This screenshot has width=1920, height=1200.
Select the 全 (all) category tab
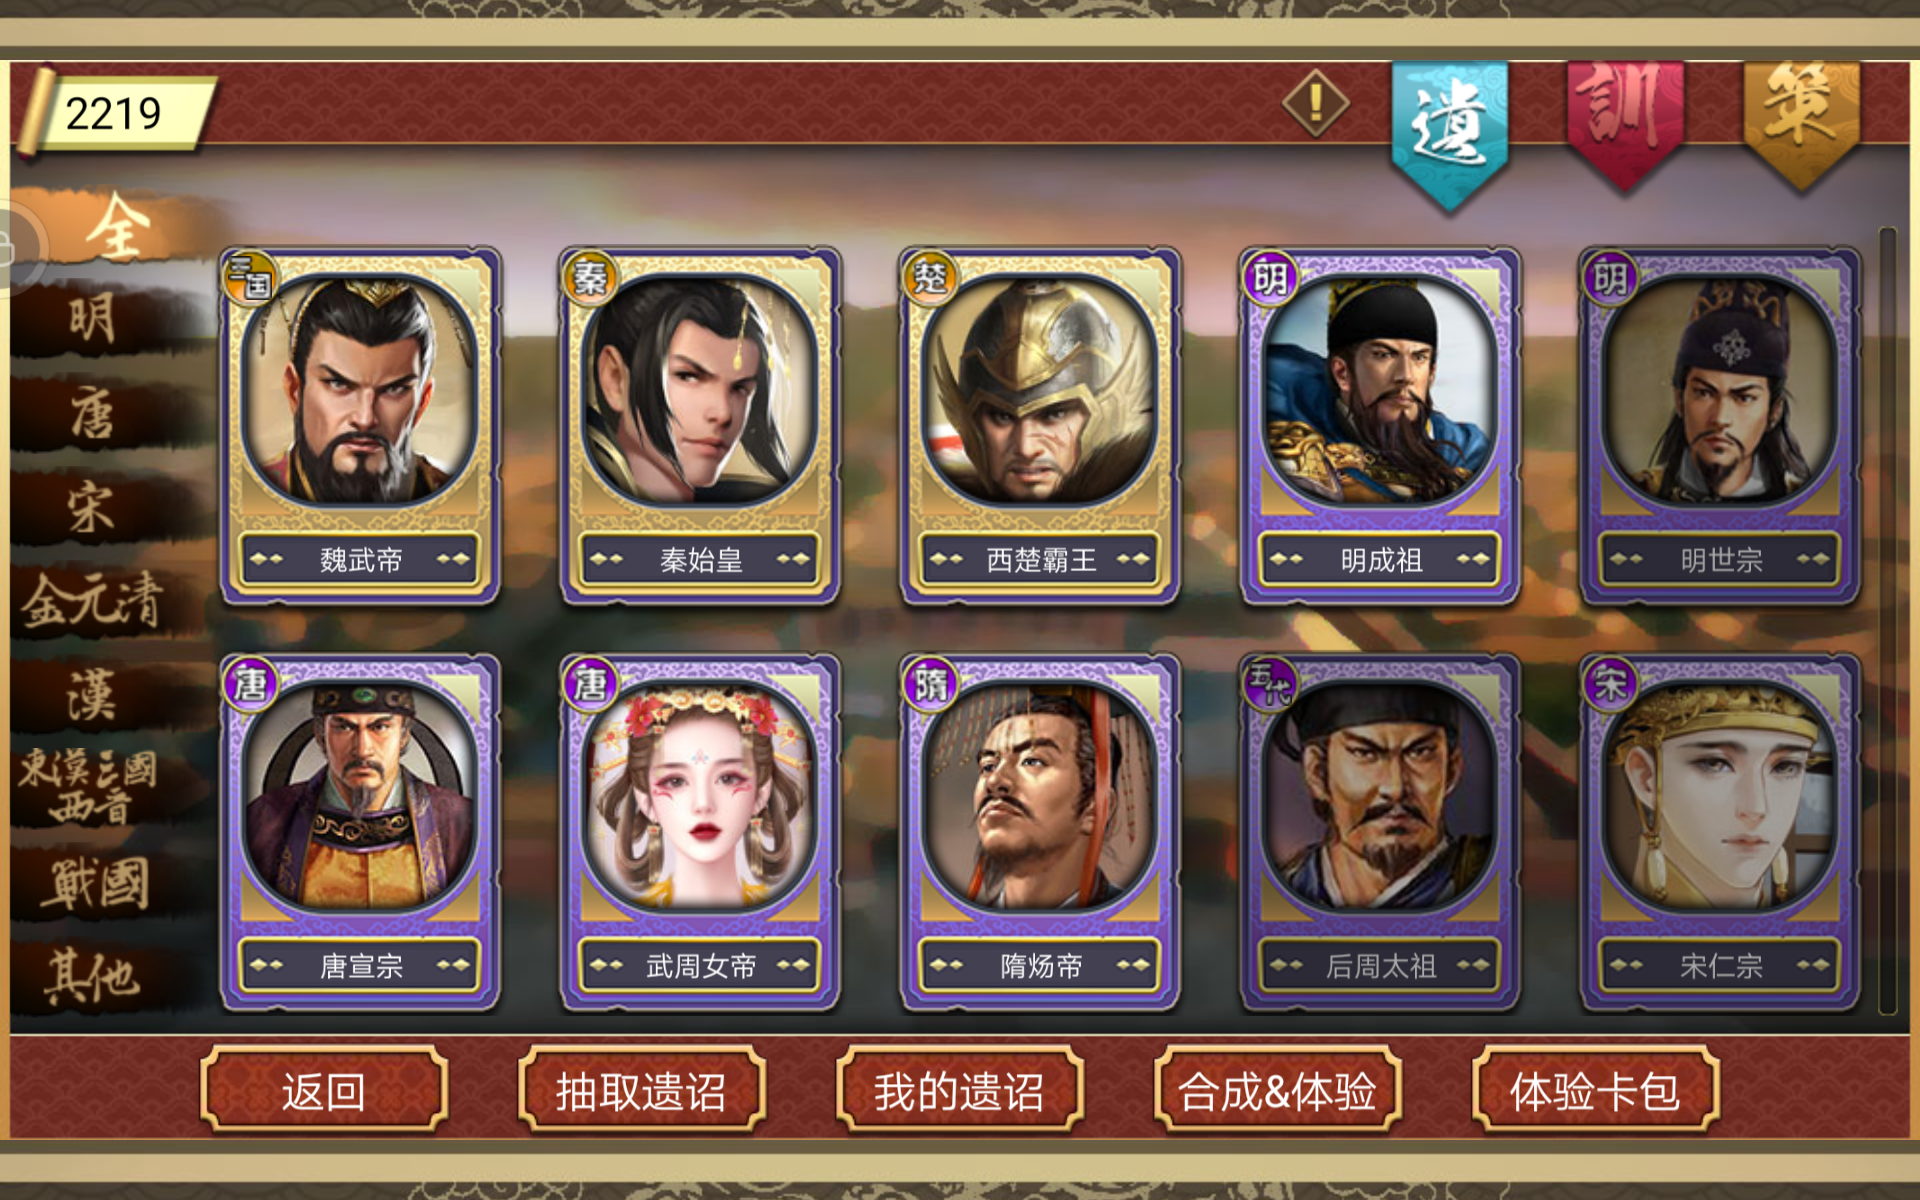pyautogui.click(x=118, y=229)
